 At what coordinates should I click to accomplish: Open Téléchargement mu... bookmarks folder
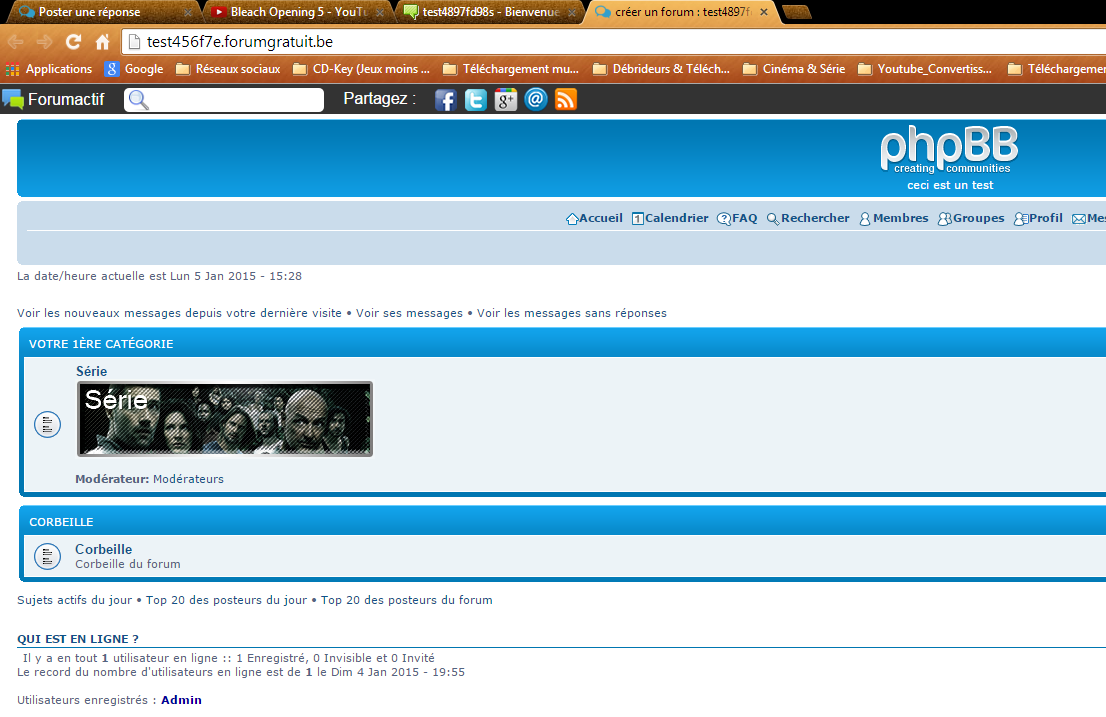(x=511, y=69)
